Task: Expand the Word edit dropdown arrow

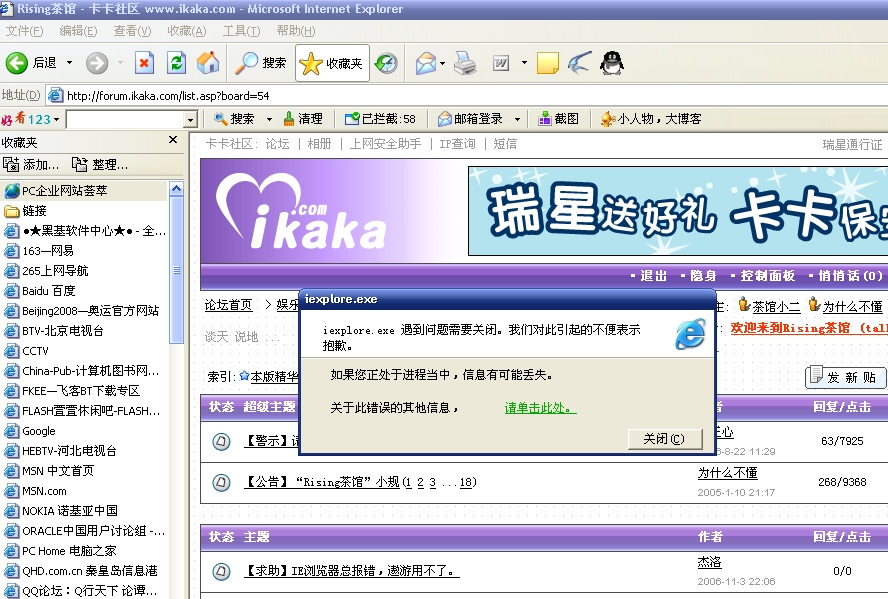Action: point(524,63)
